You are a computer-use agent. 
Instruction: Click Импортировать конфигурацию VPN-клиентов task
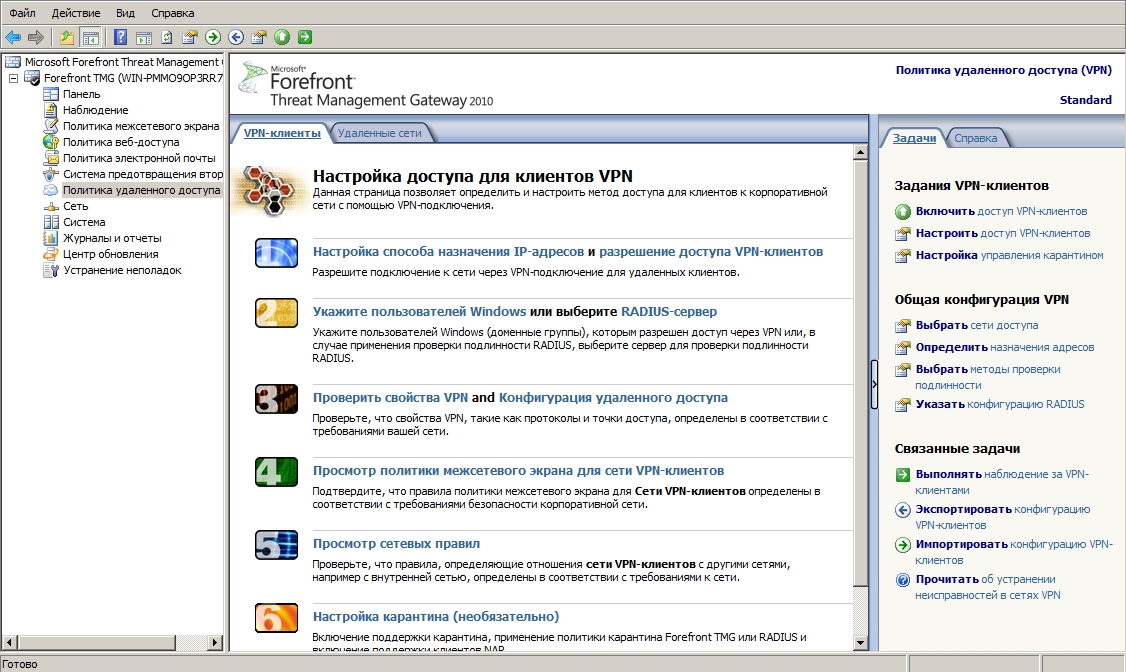[x=1014, y=552]
